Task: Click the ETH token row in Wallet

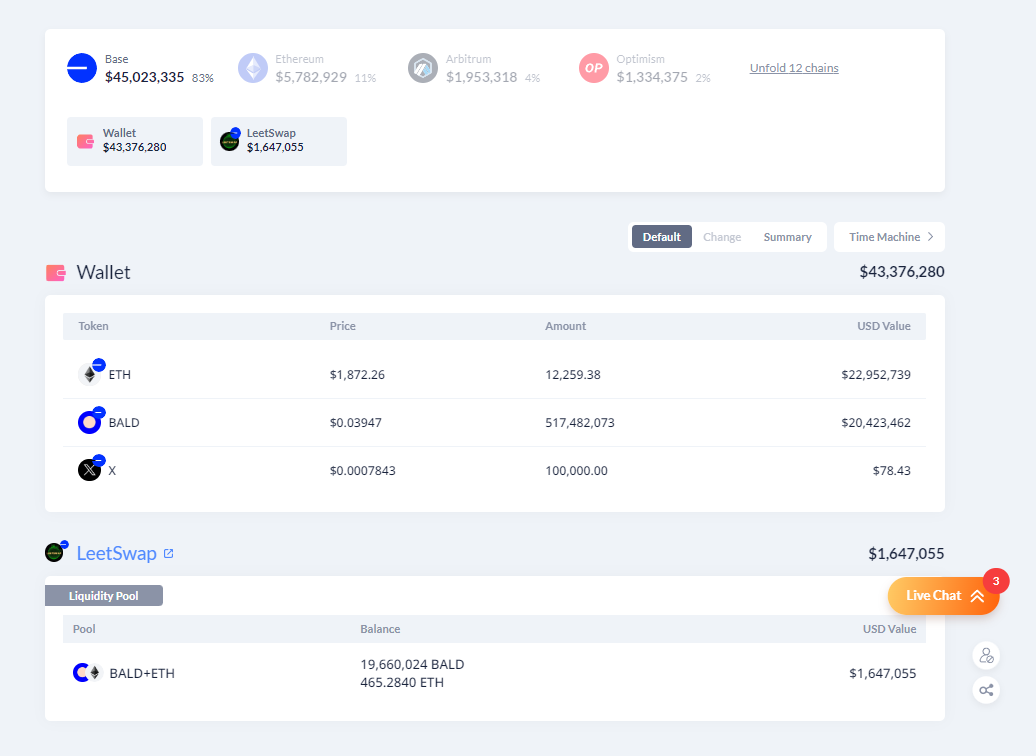Action: click(x=494, y=375)
